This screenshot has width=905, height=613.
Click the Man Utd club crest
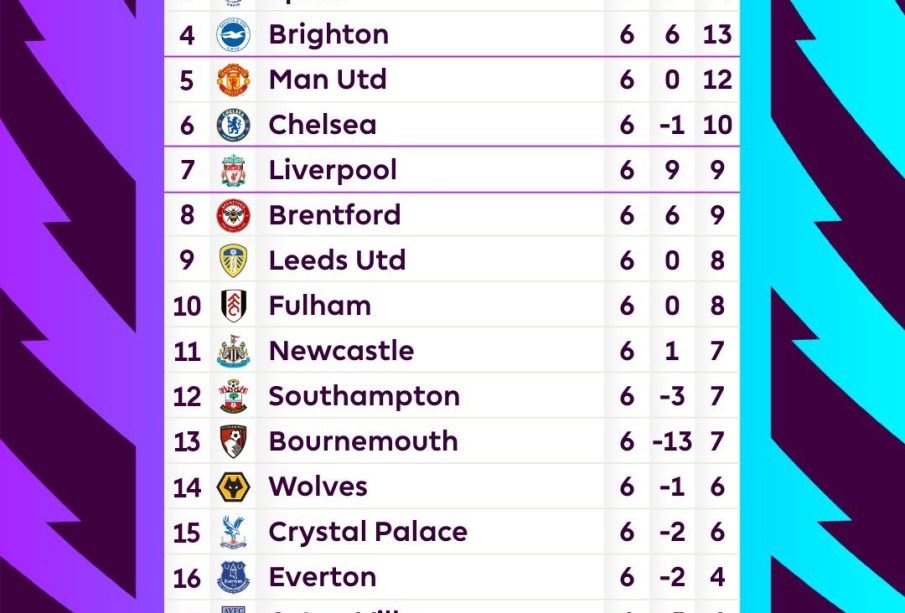click(x=233, y=80)
